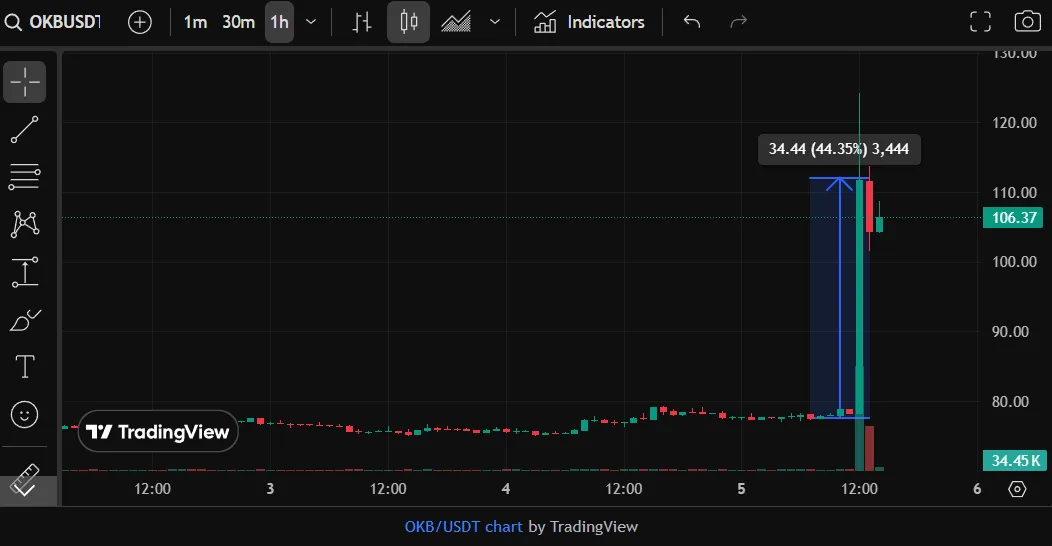1052x546 pixels.
Task: Click date label 3 on time axis
Action: pos(270,489)
